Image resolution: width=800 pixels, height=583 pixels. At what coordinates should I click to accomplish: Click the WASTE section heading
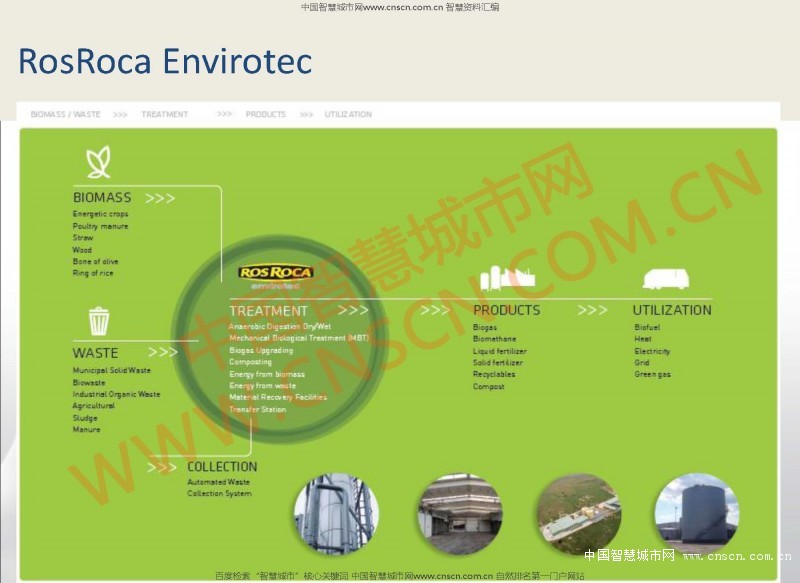tap(95, 353)
